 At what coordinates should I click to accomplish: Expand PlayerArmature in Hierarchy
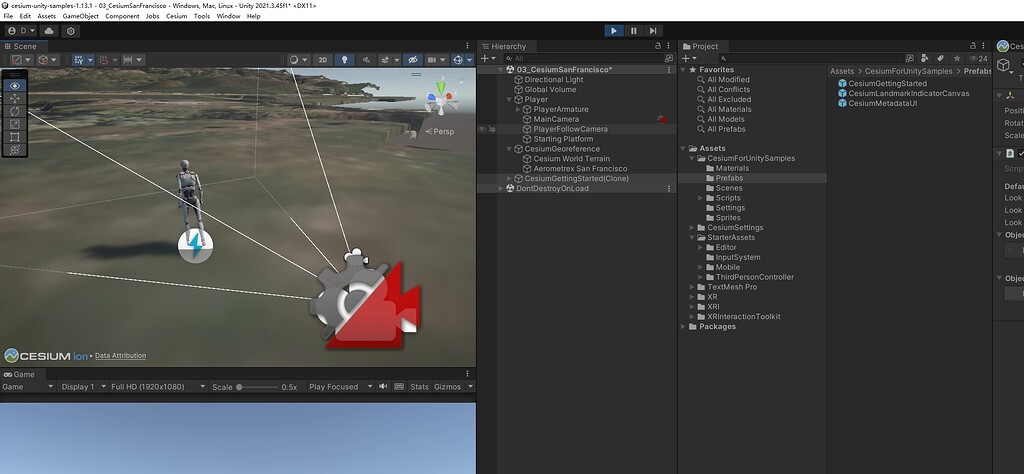[x=519, y=110]
